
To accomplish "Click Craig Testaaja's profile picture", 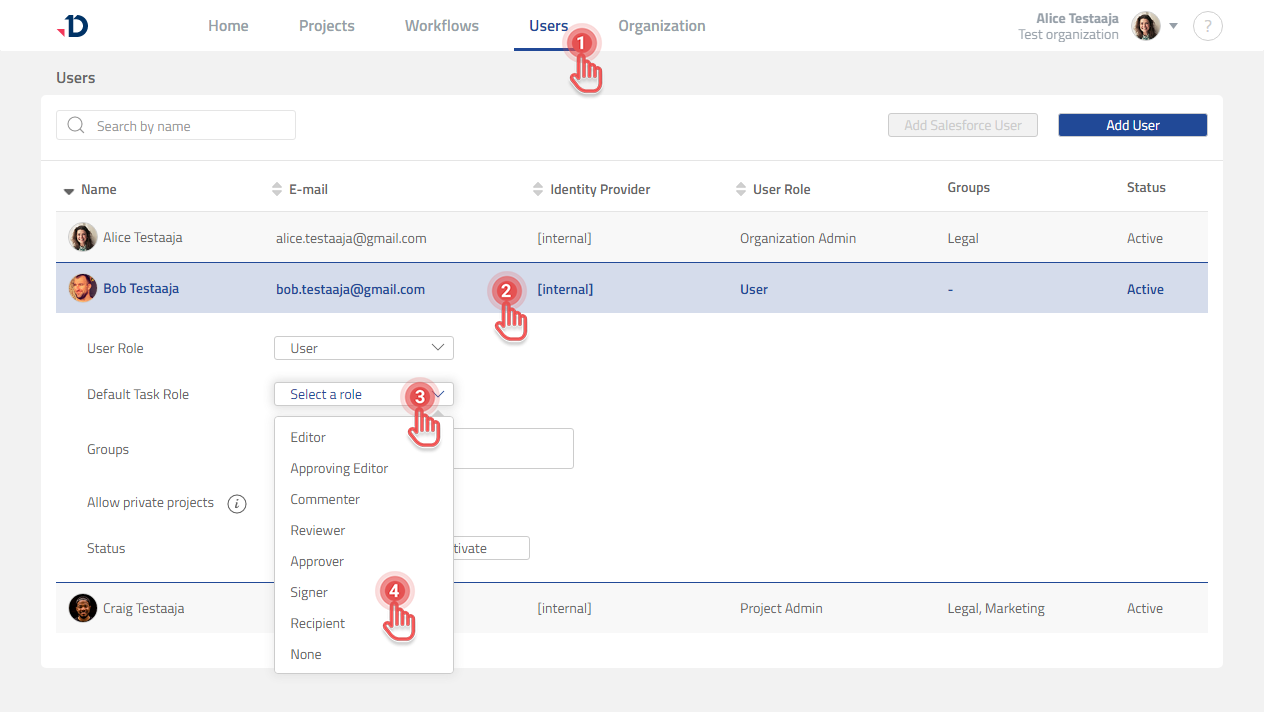I will [x=82, y=608].
